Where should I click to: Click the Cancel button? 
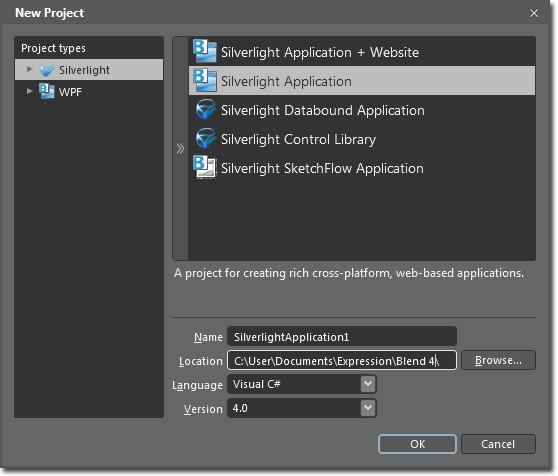[498, 444]
